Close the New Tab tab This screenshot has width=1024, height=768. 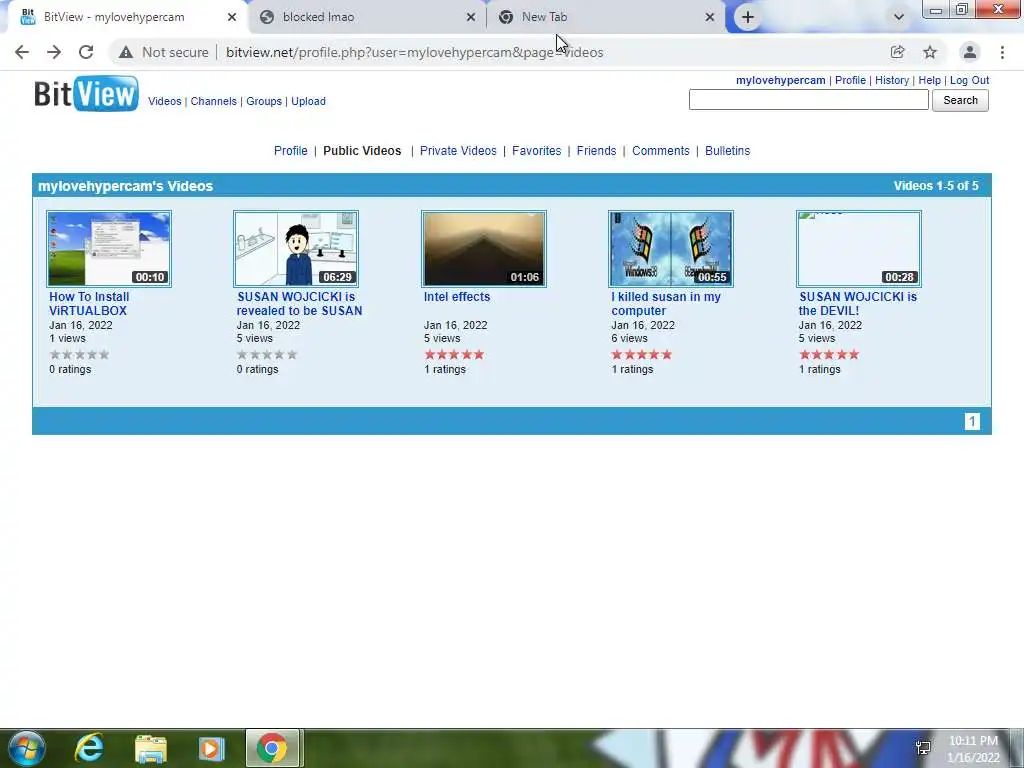point(710,17)
